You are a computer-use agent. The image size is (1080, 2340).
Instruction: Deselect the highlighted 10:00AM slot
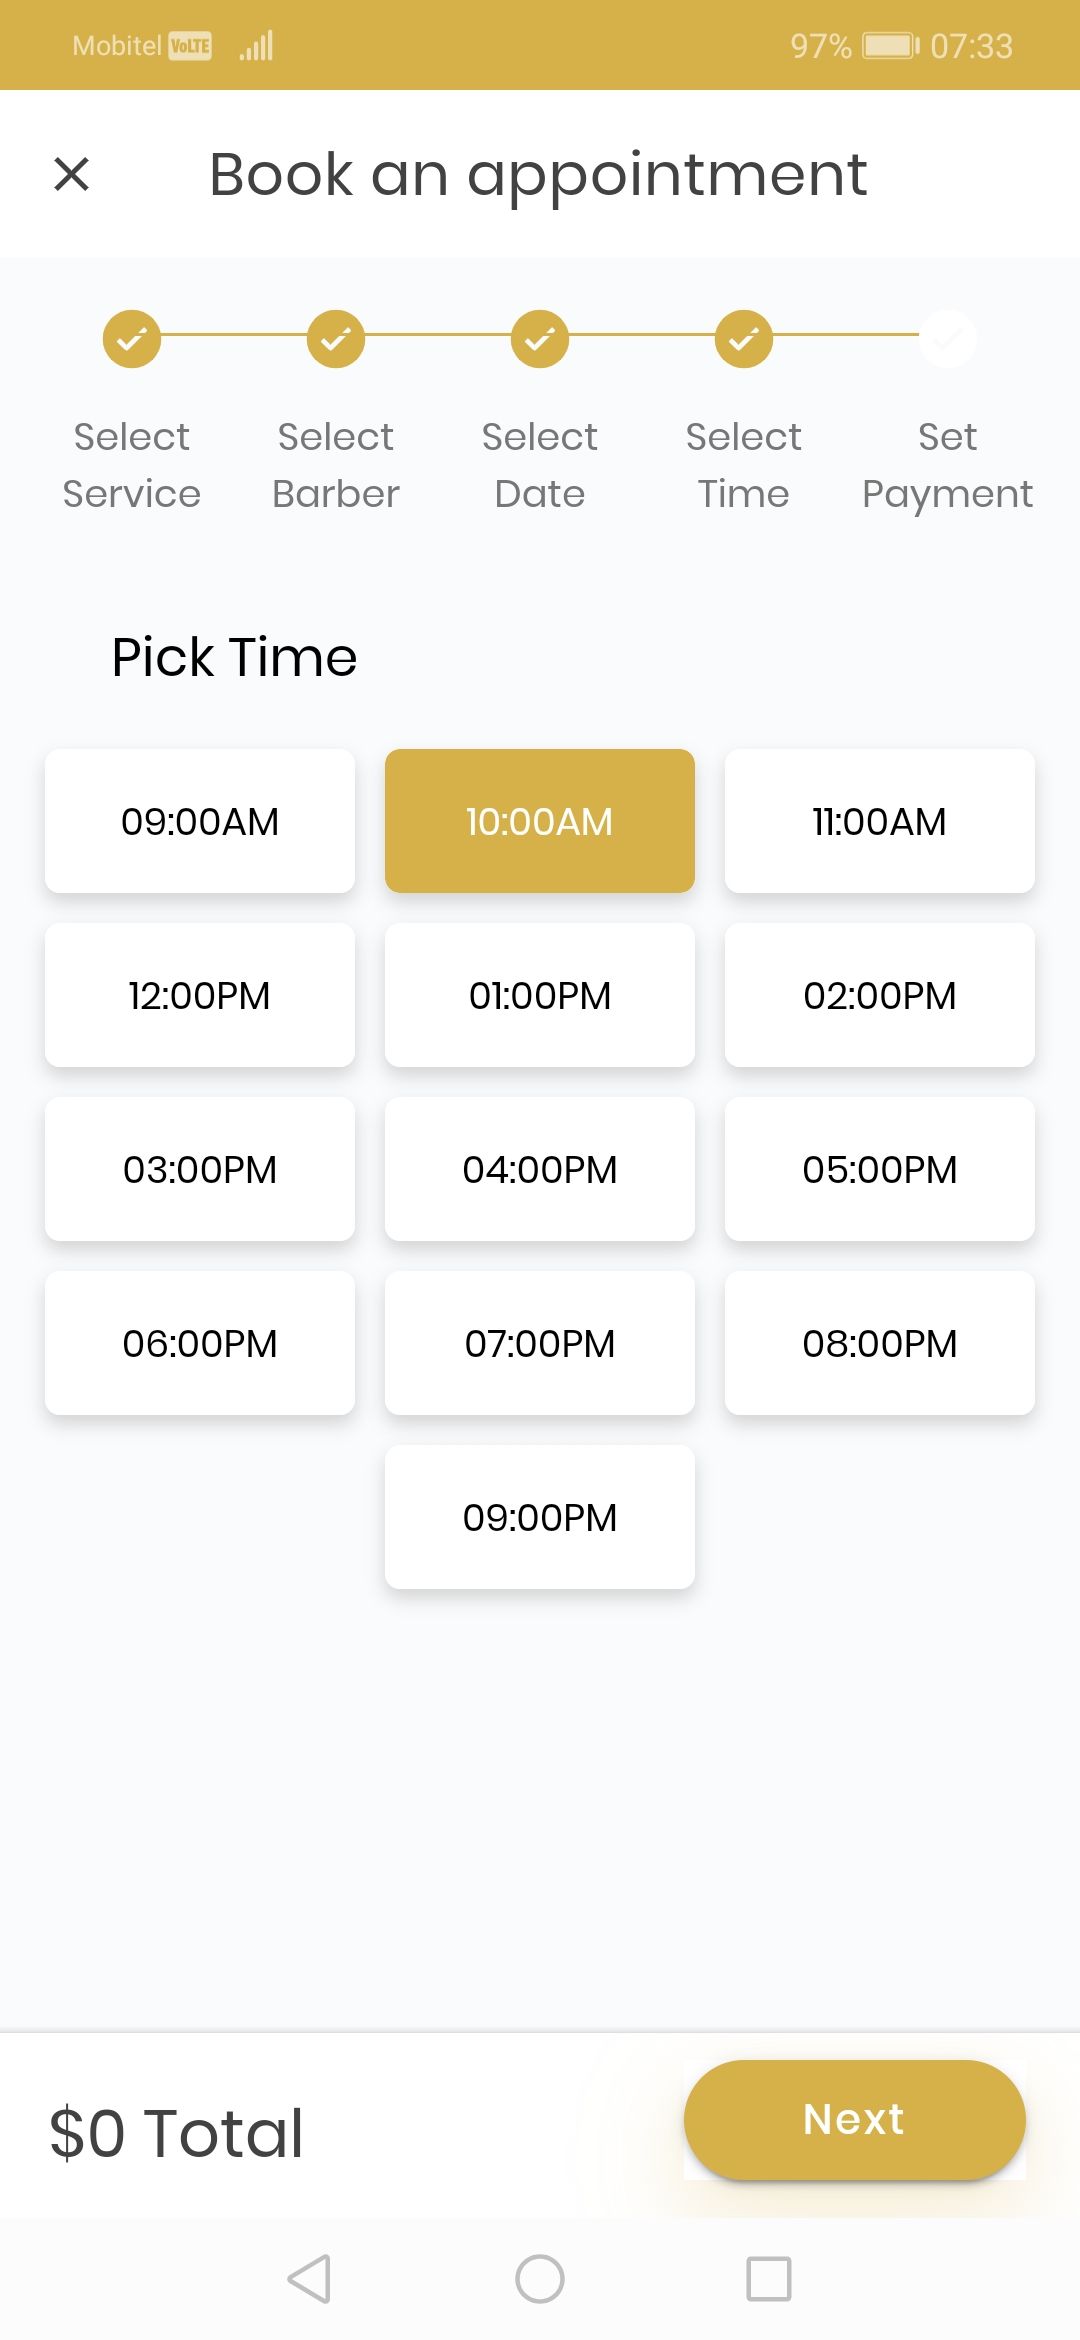[x=540, y=821]
